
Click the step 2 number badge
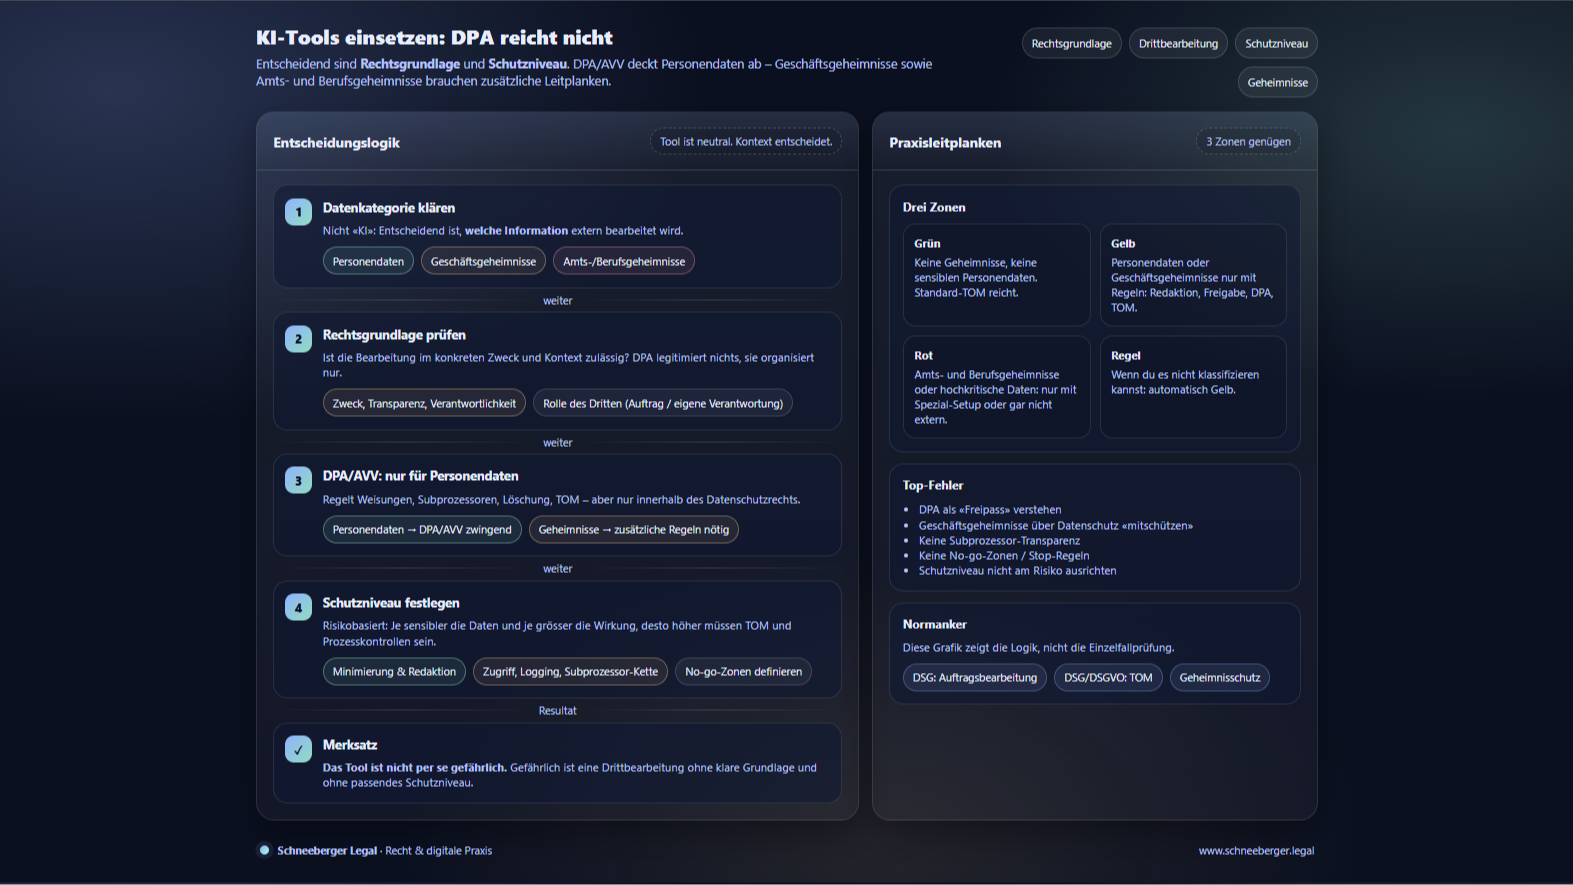point(298,339)
